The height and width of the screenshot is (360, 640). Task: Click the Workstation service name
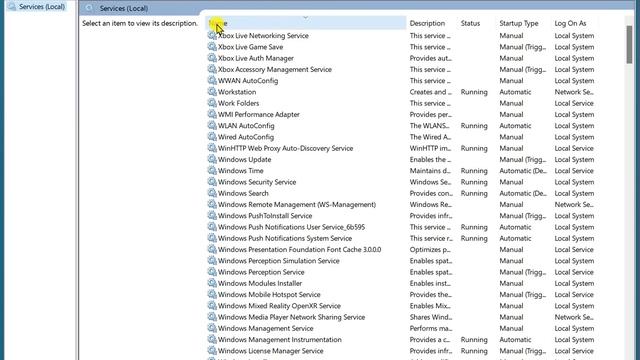[237, 92]
